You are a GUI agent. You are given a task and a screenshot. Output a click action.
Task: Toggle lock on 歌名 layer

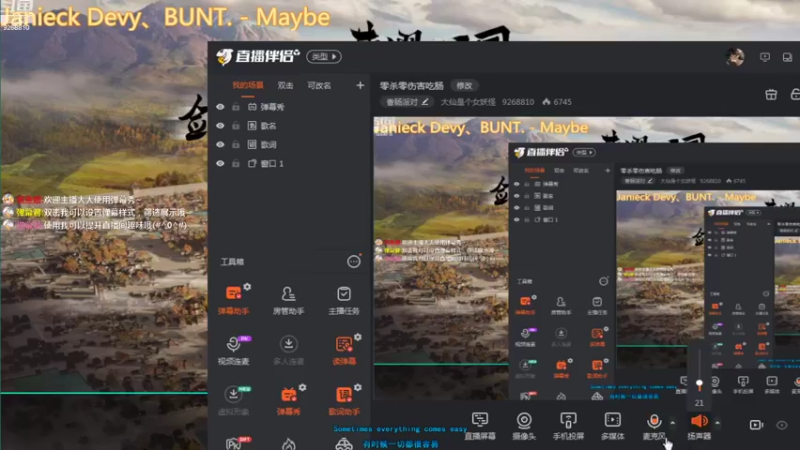tap(236, 126)
